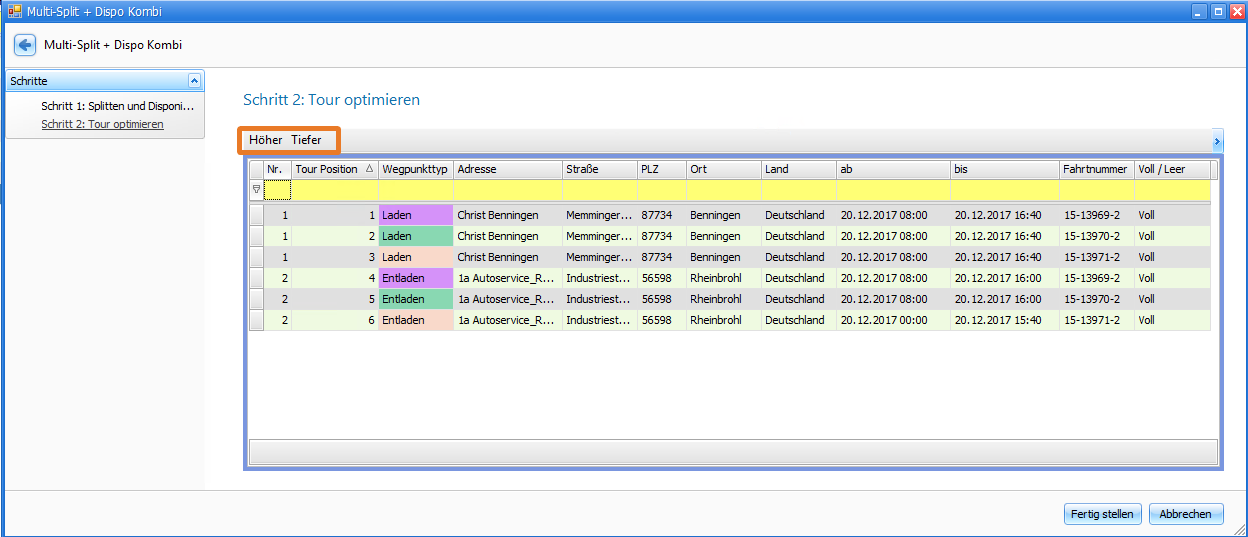Click the application icon in the title bar

14,12
